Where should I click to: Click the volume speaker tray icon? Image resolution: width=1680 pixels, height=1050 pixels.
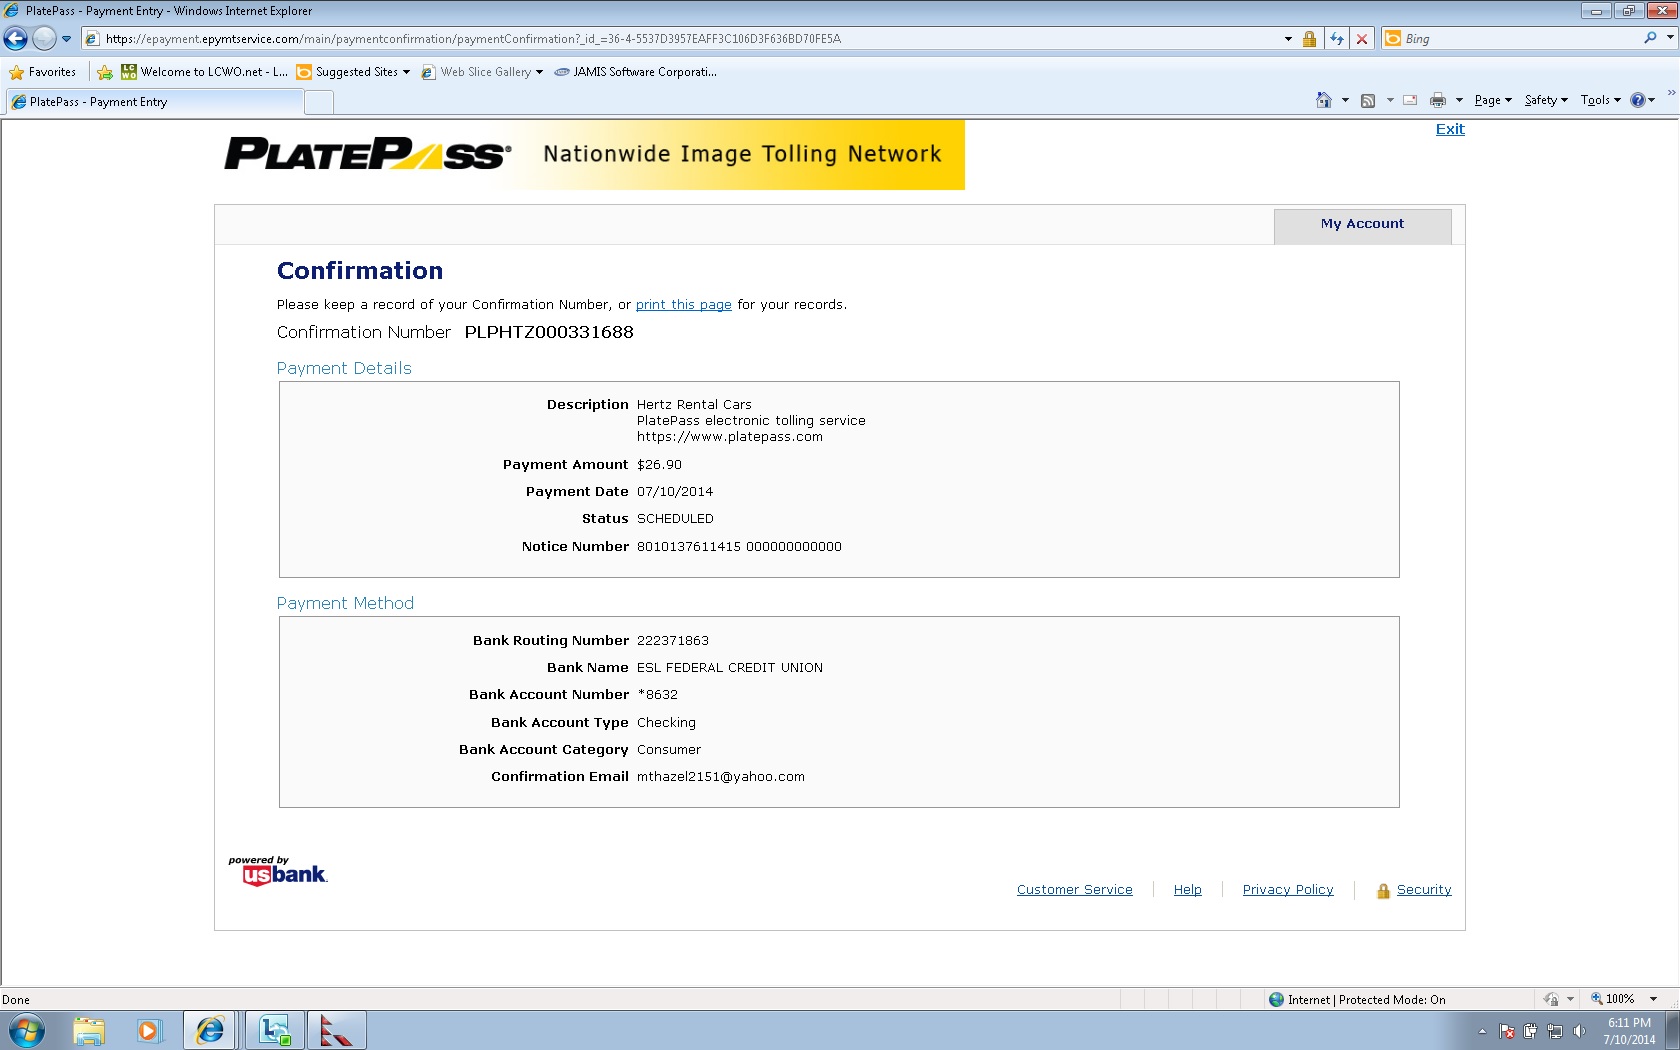click(x=1579, y=1031)
